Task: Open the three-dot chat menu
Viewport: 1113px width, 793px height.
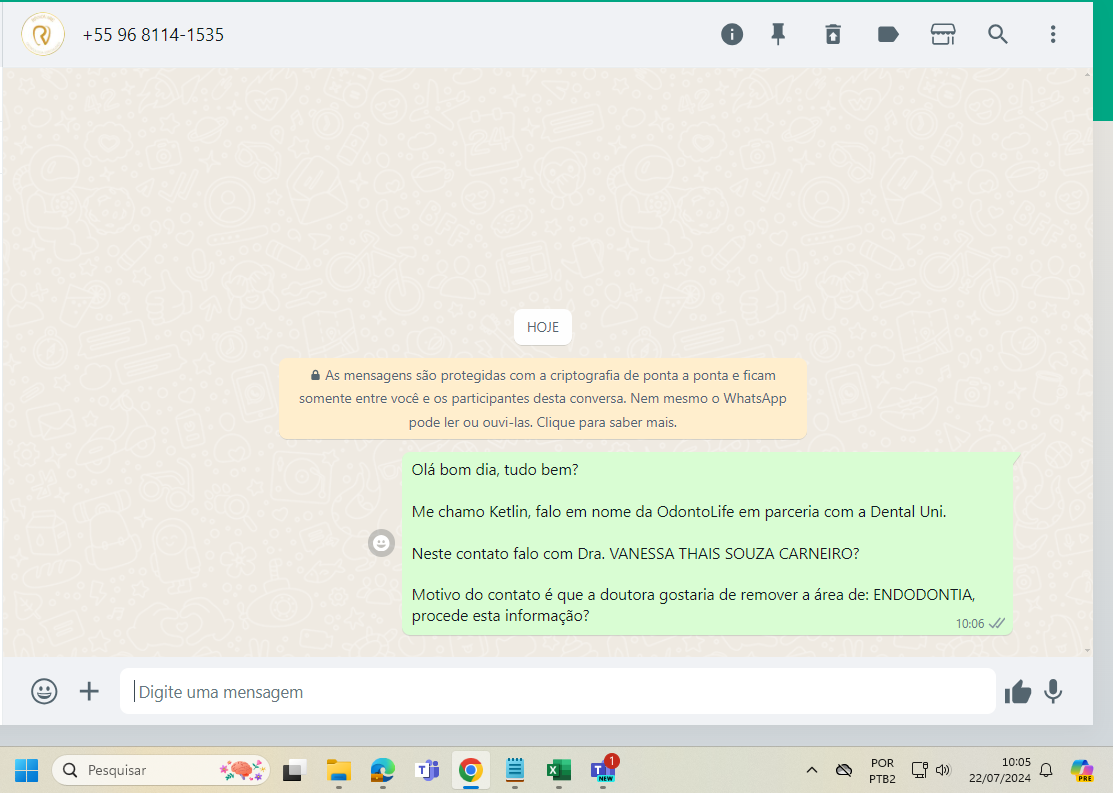Action: (1053, 34)
